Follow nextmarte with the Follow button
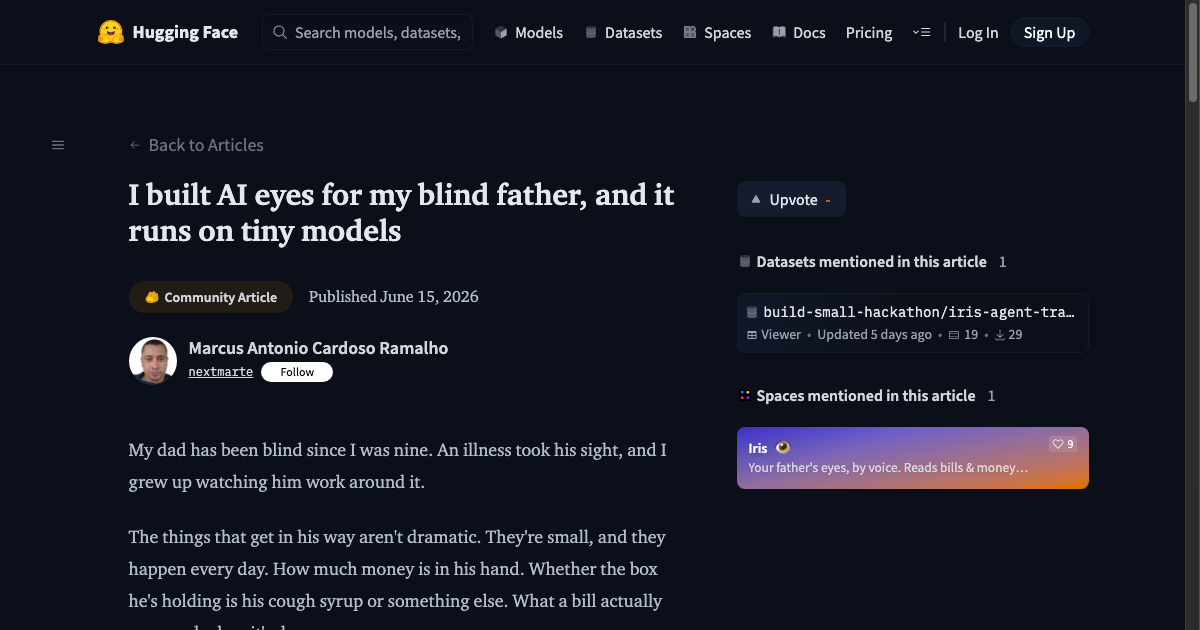Viewport: 1200px width, 630px height. coord(297,372)
